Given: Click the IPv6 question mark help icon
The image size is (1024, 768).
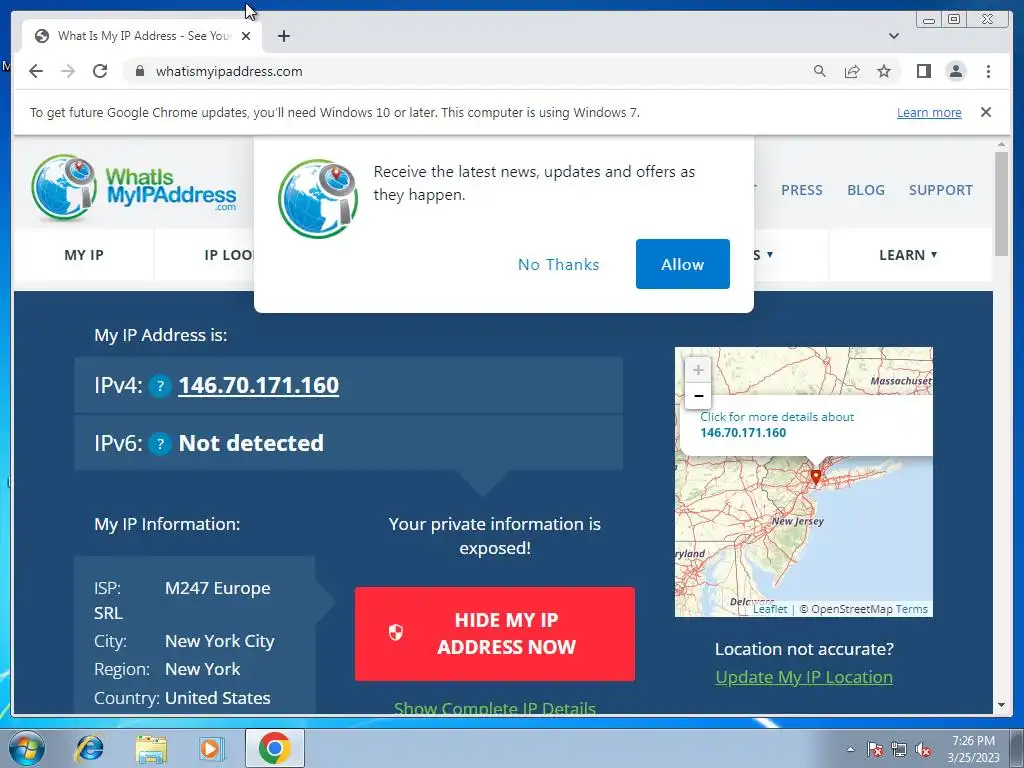Looking at the screenshot, I should (x=159, y=443).
